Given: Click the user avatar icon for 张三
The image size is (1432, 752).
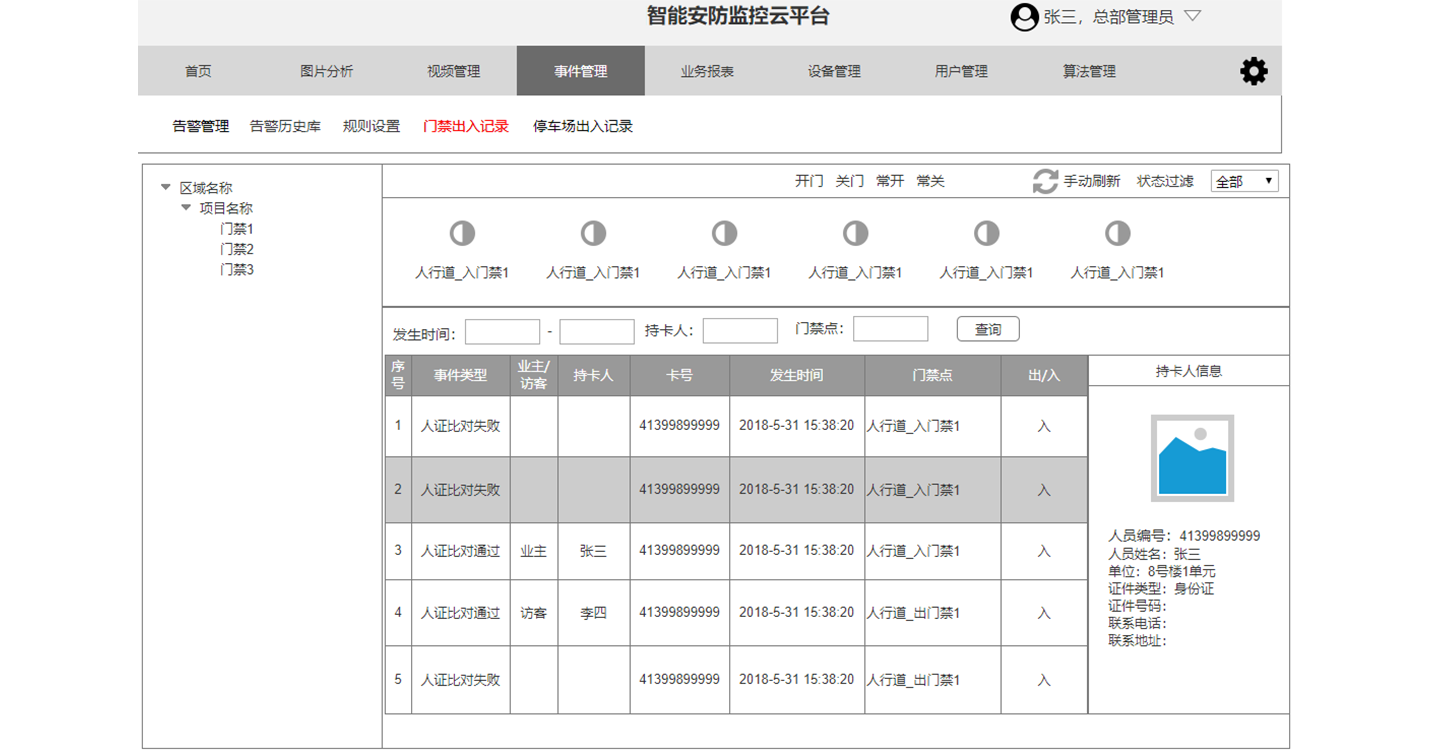Looking at the screenshot, I should coord(1024,17).
